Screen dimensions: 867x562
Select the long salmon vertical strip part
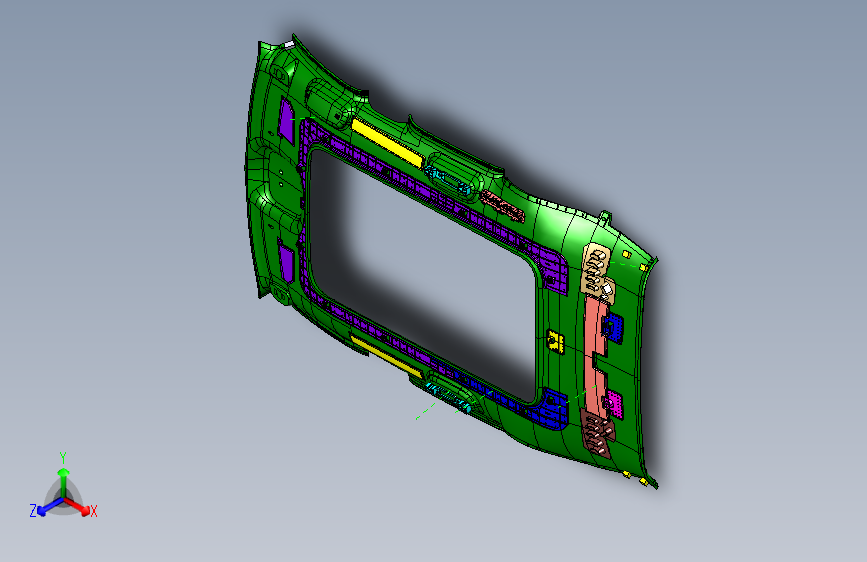[x=595, y=355]
